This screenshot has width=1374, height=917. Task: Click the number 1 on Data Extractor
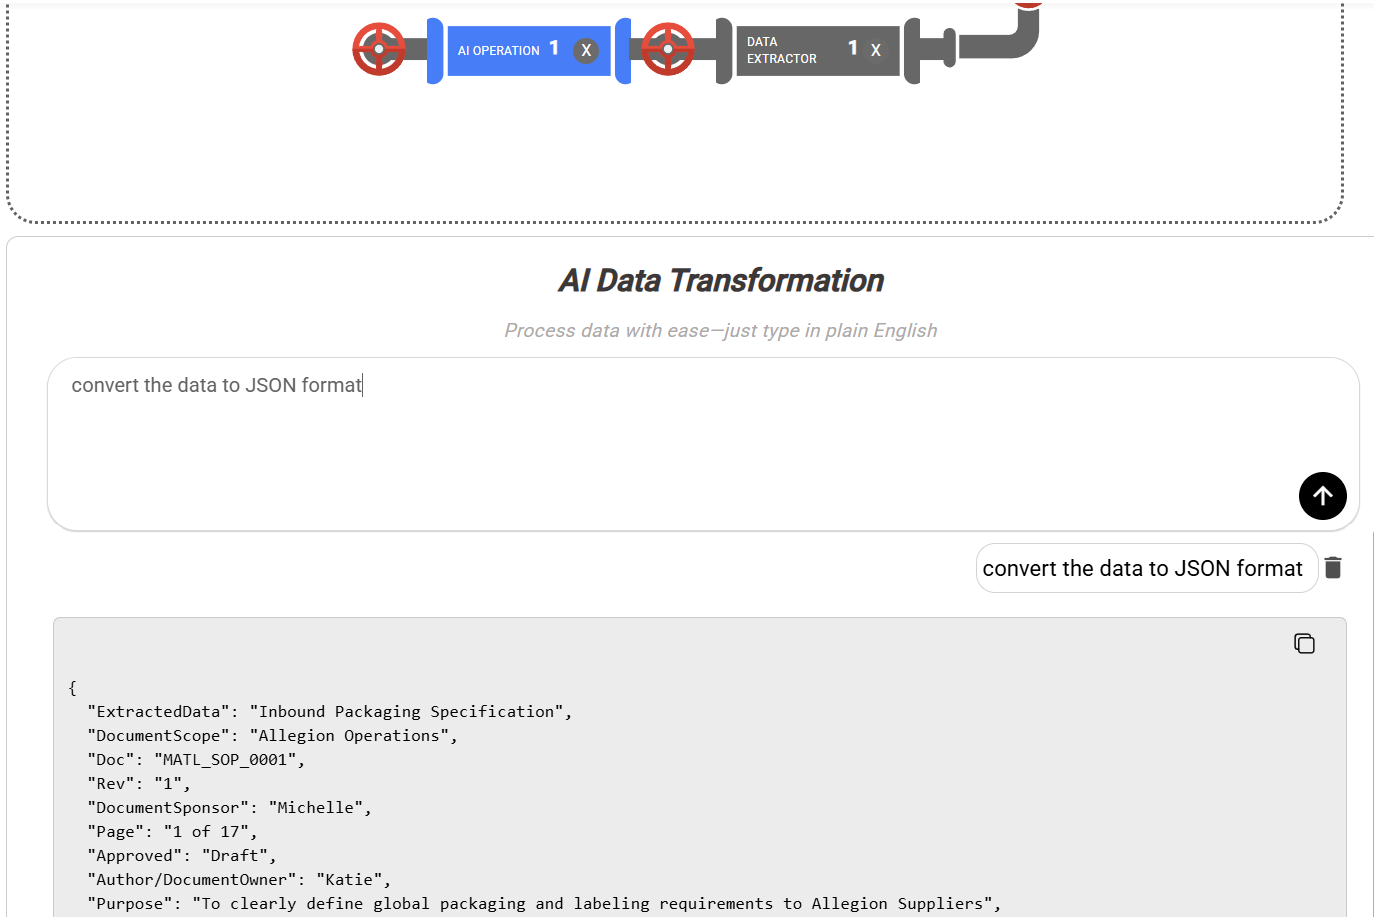pos(853,47)
